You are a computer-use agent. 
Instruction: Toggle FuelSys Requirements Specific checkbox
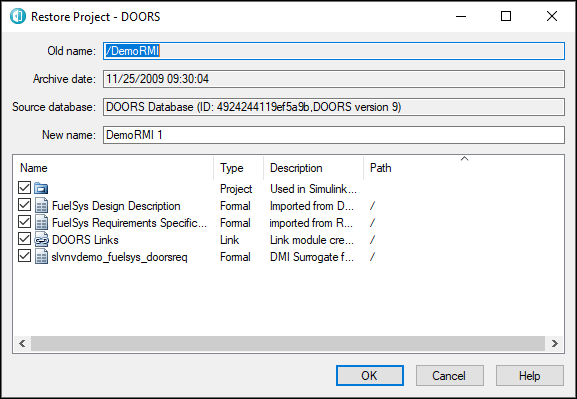click(24, 221)
